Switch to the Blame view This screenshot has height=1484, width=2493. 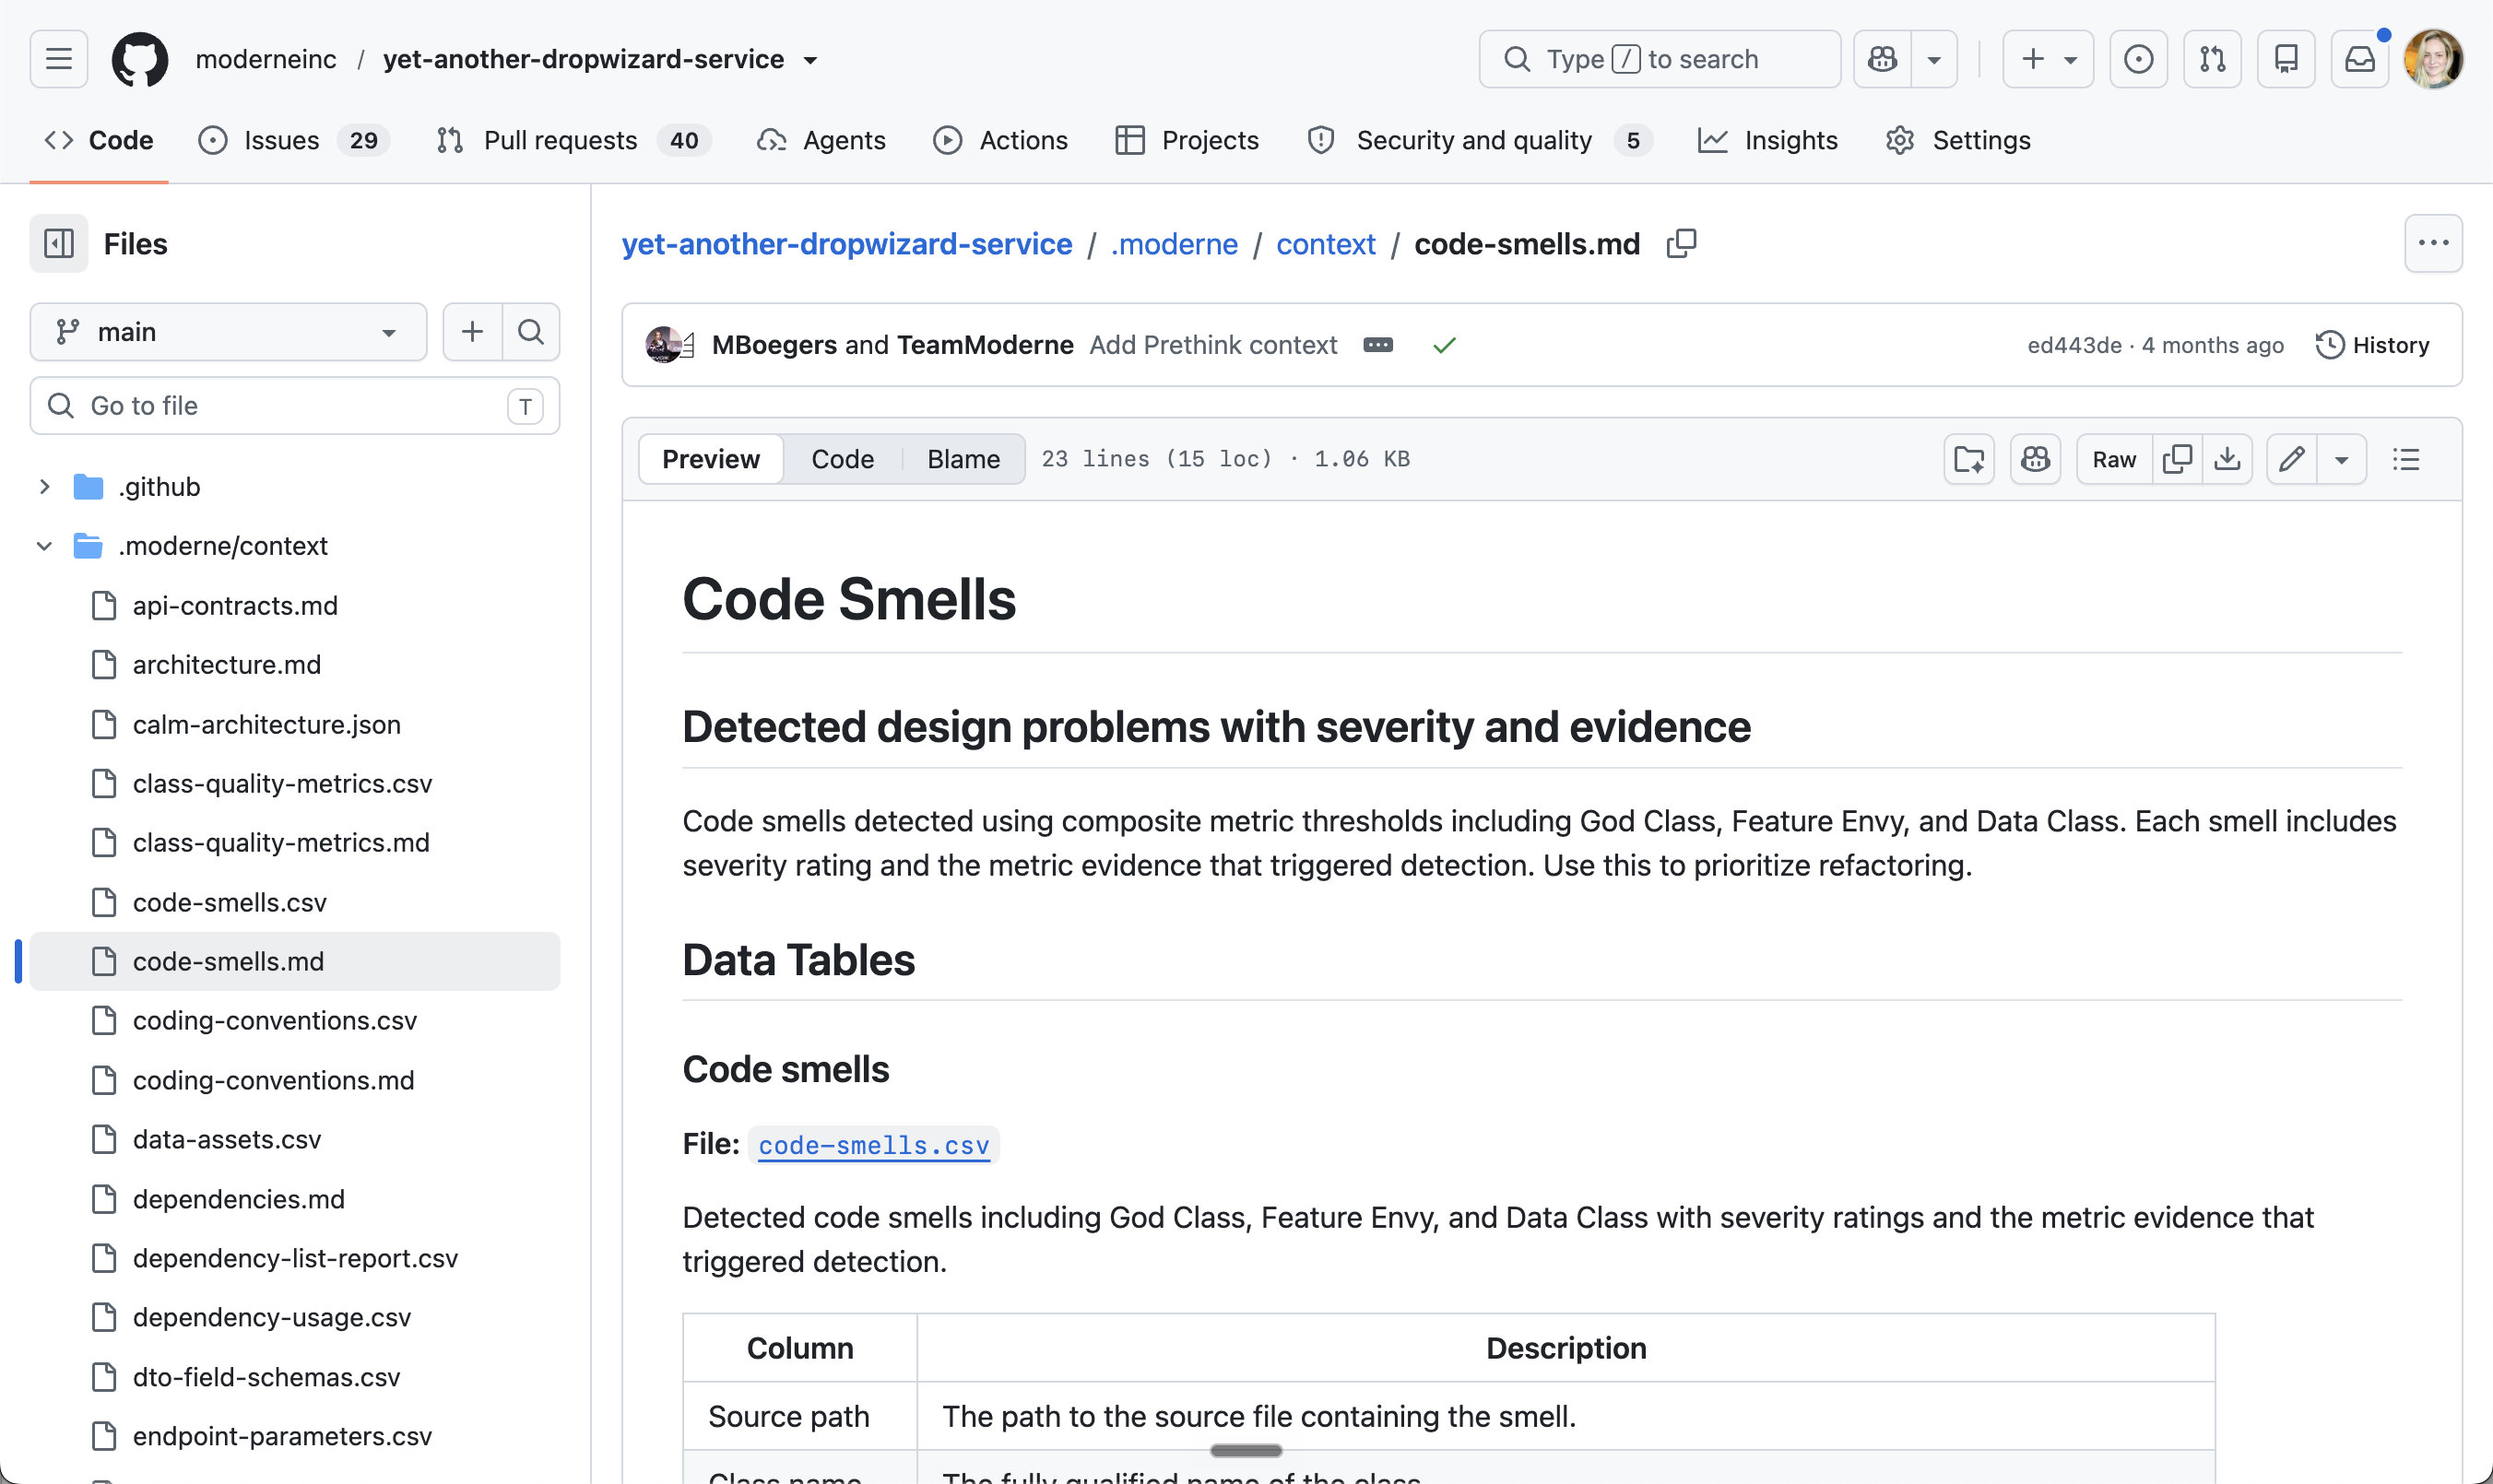(x=963, y=459)
